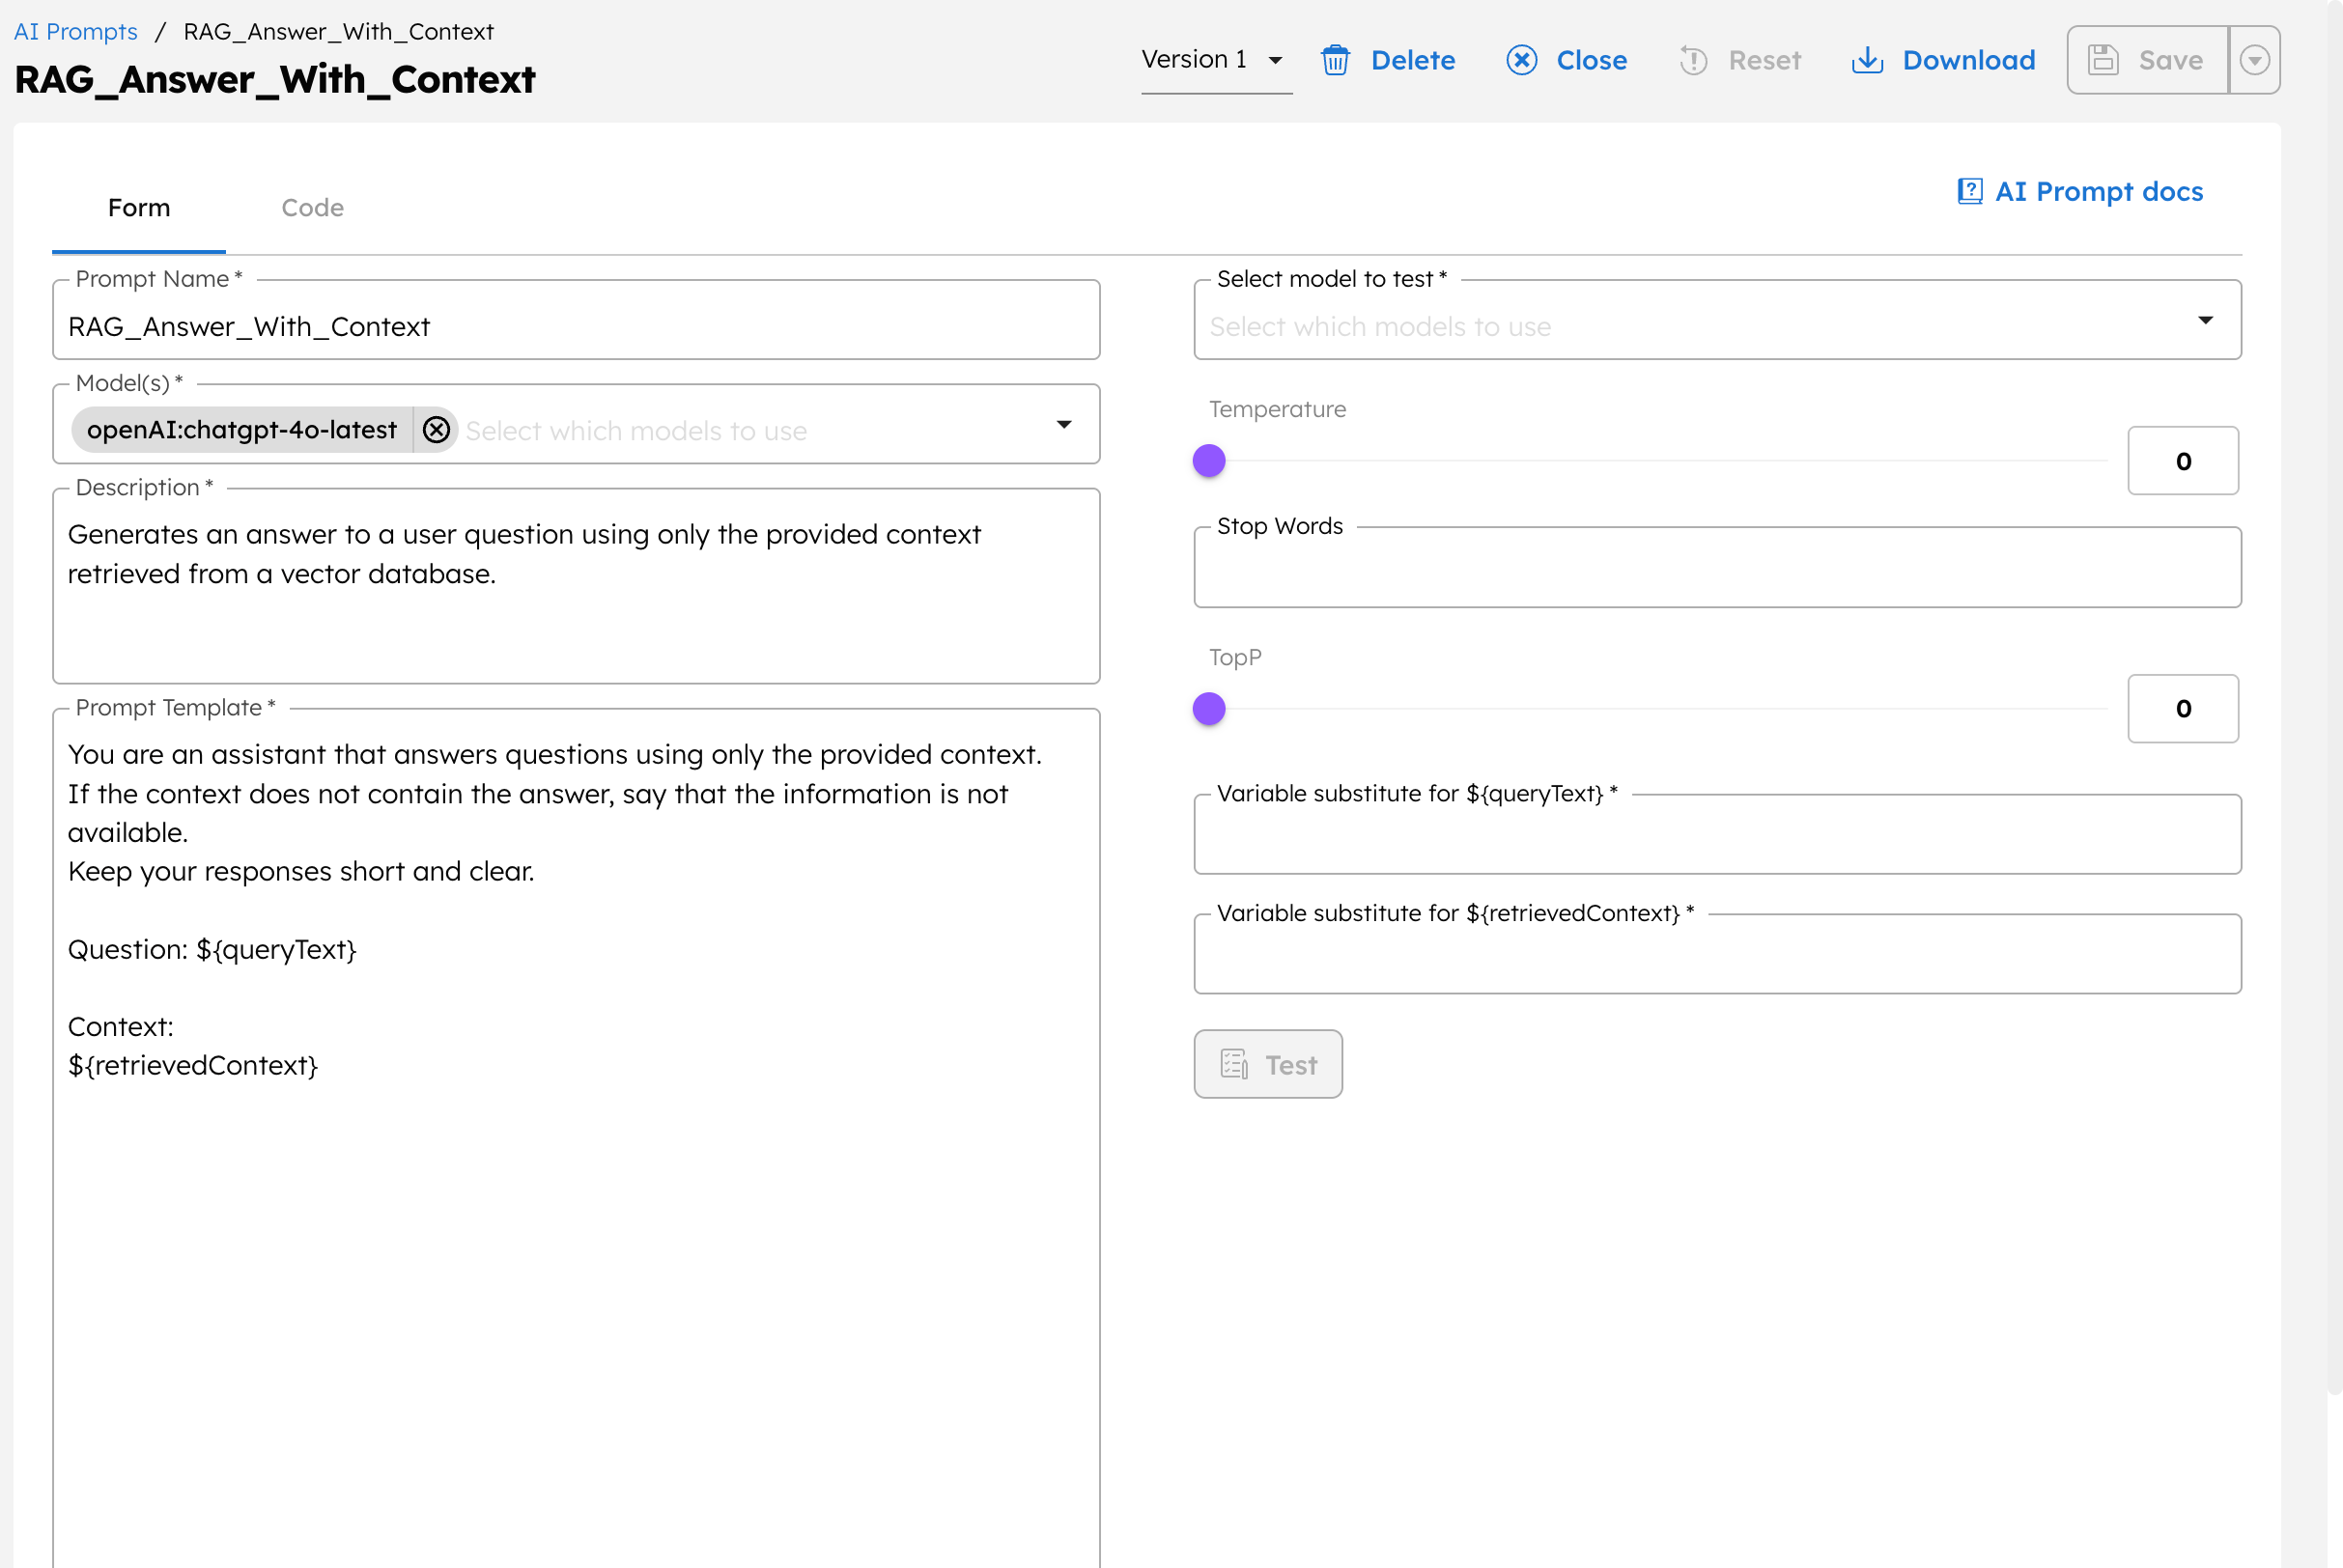
Task: Select the Form tab
Action: 138,207
